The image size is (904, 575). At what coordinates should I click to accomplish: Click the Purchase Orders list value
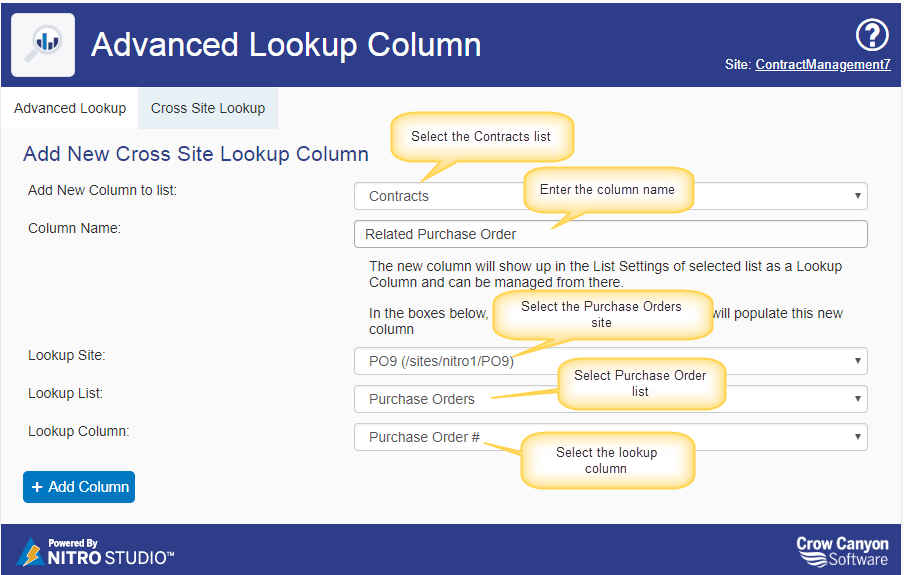click(421, 399)
